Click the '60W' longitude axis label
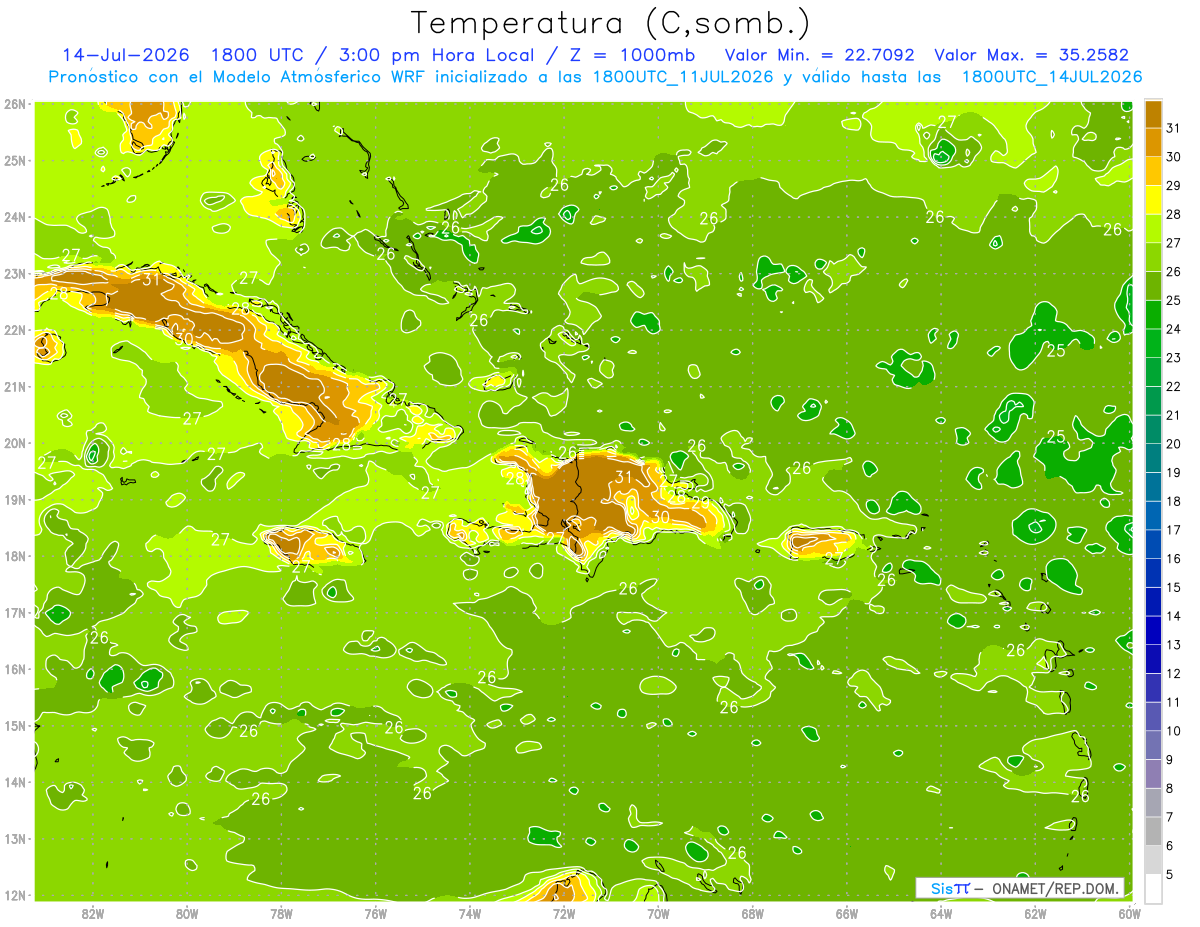This screenshot has height=927, width=1200. pyautogui.click(x=1129, y=913)
